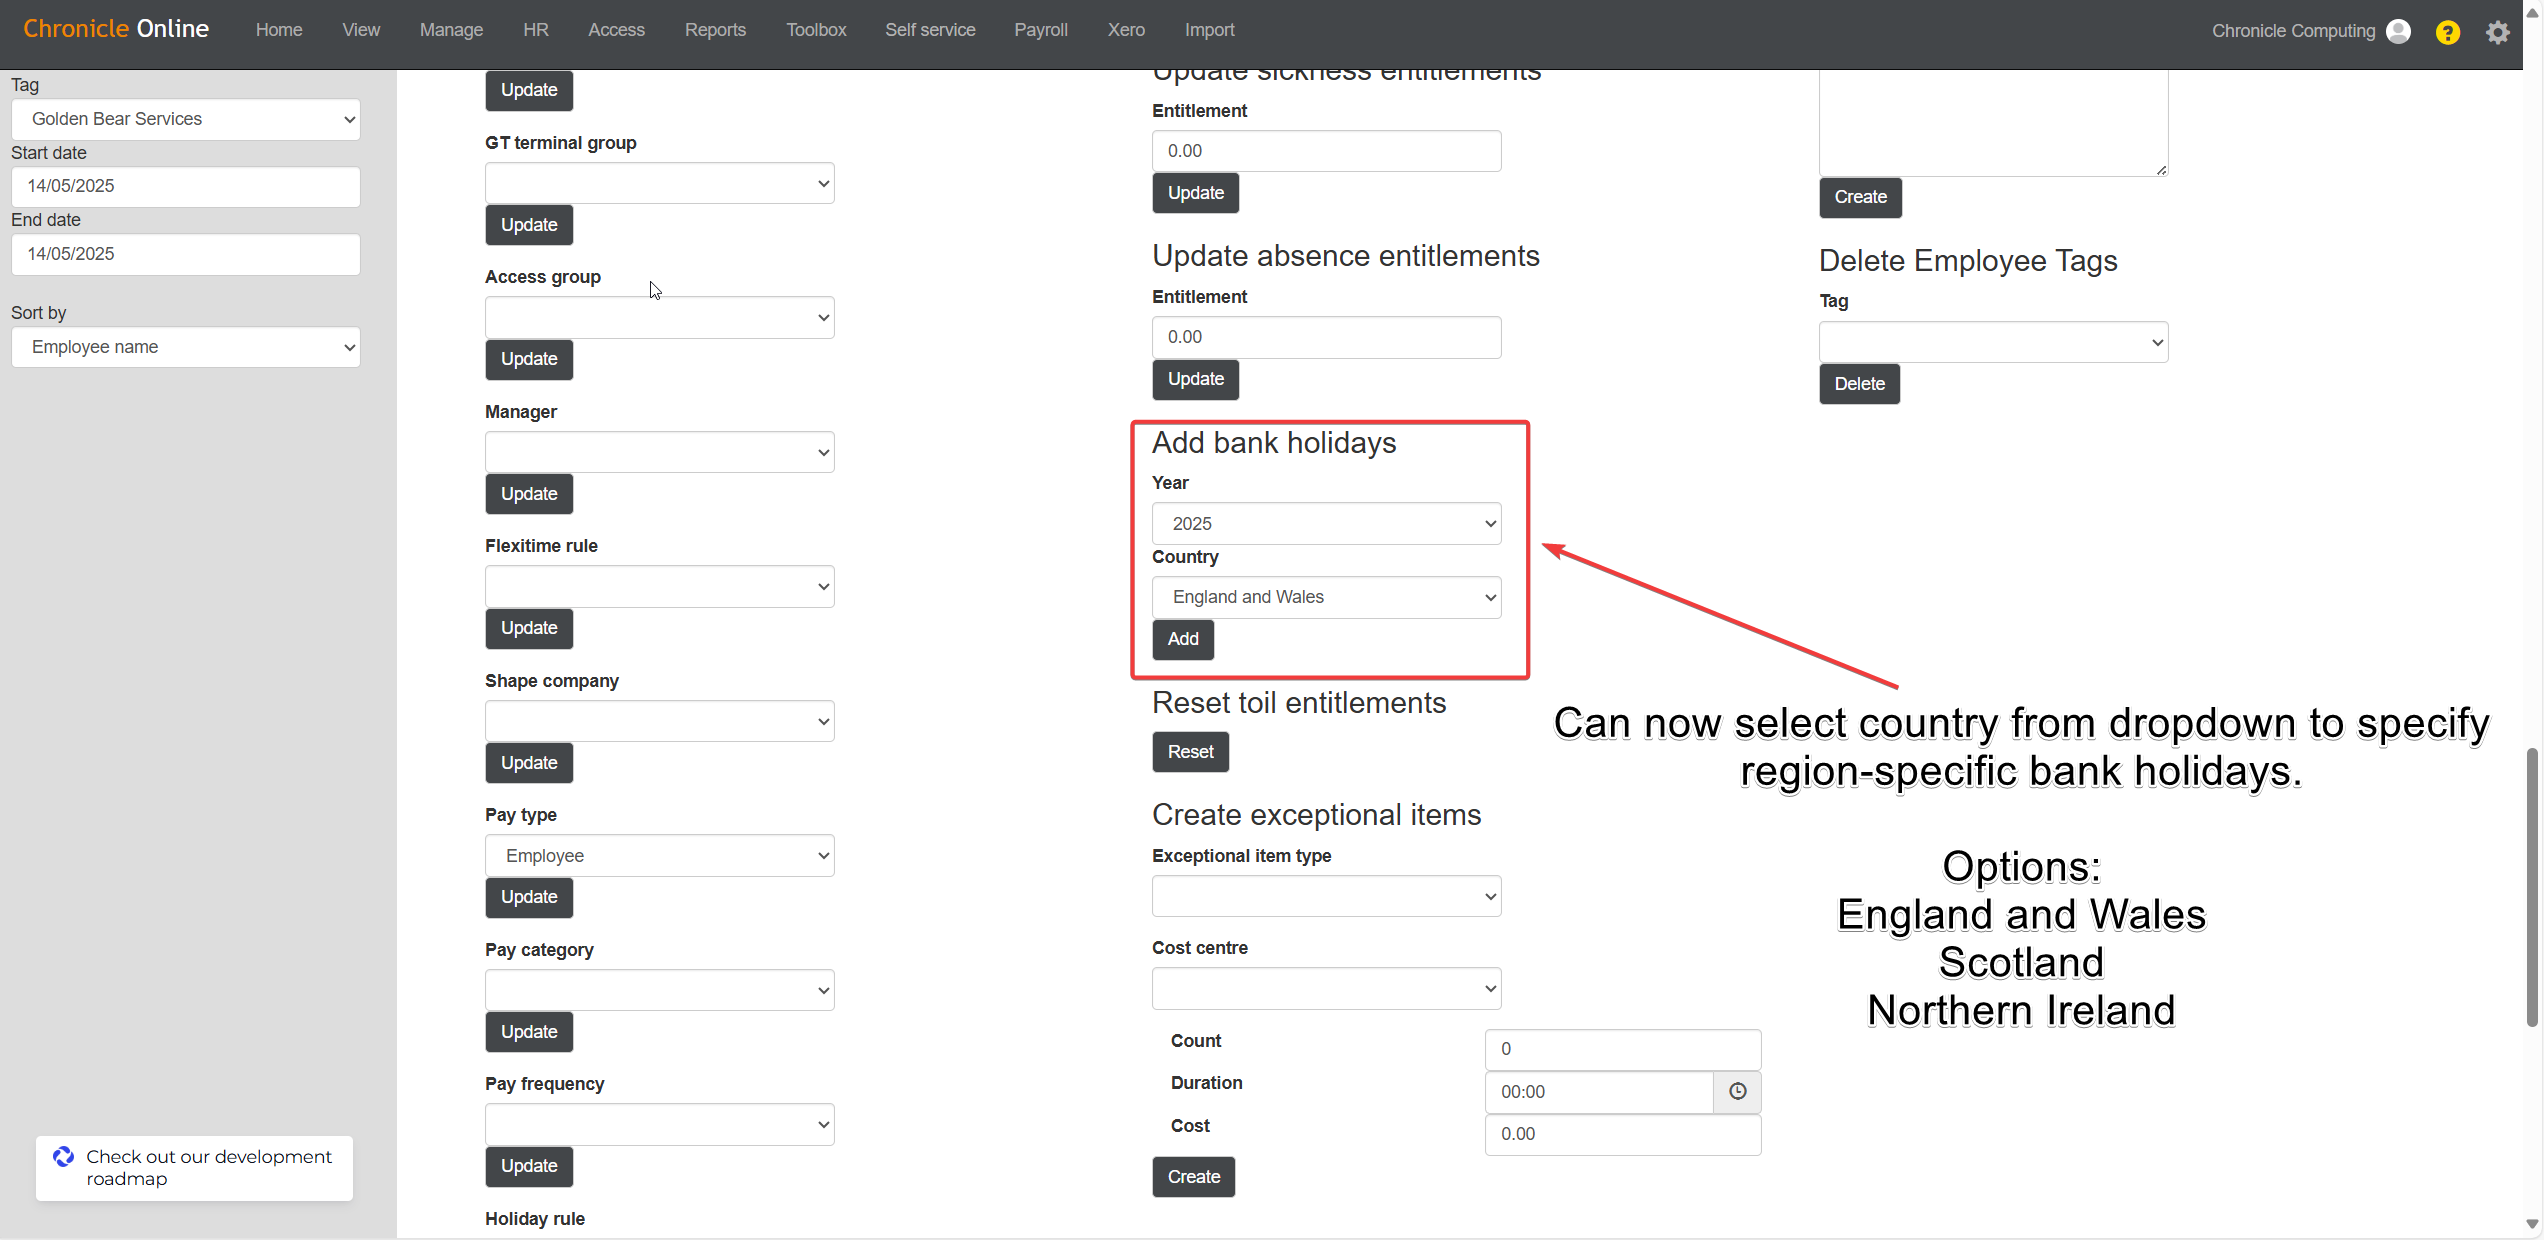Click the Start date input field
The height and width of the screenshot is (1240, 2544).
(x=186, y=186)
